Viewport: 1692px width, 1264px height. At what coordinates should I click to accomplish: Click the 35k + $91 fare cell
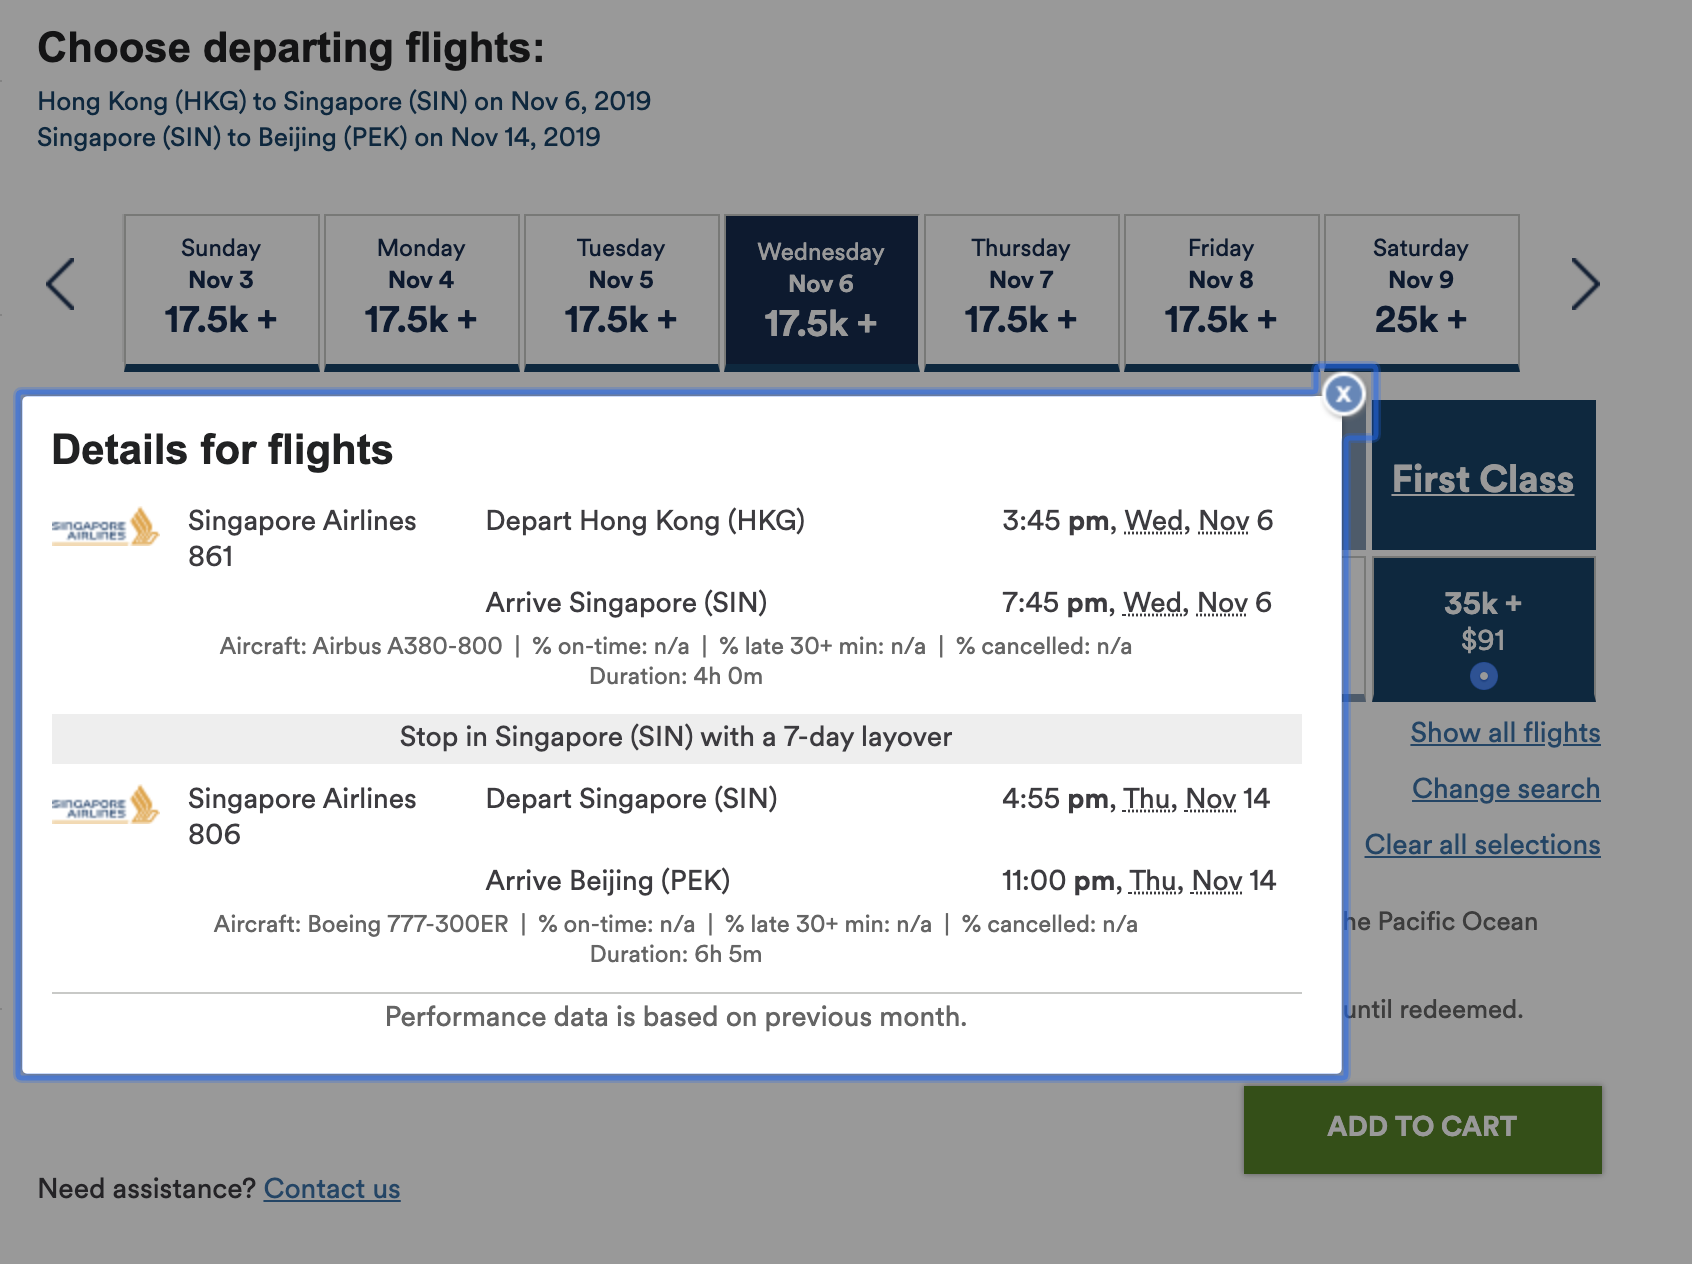tap(1484, 629)
